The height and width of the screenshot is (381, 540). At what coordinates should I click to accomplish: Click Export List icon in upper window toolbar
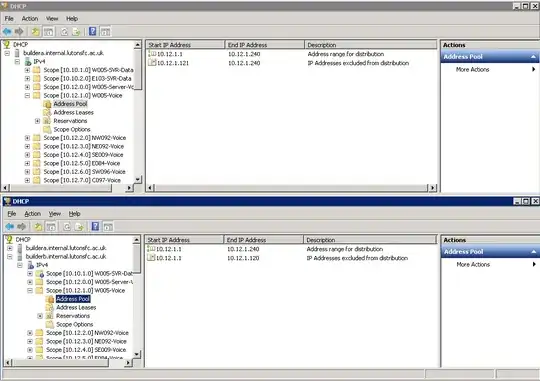click(x=76, y=32)
